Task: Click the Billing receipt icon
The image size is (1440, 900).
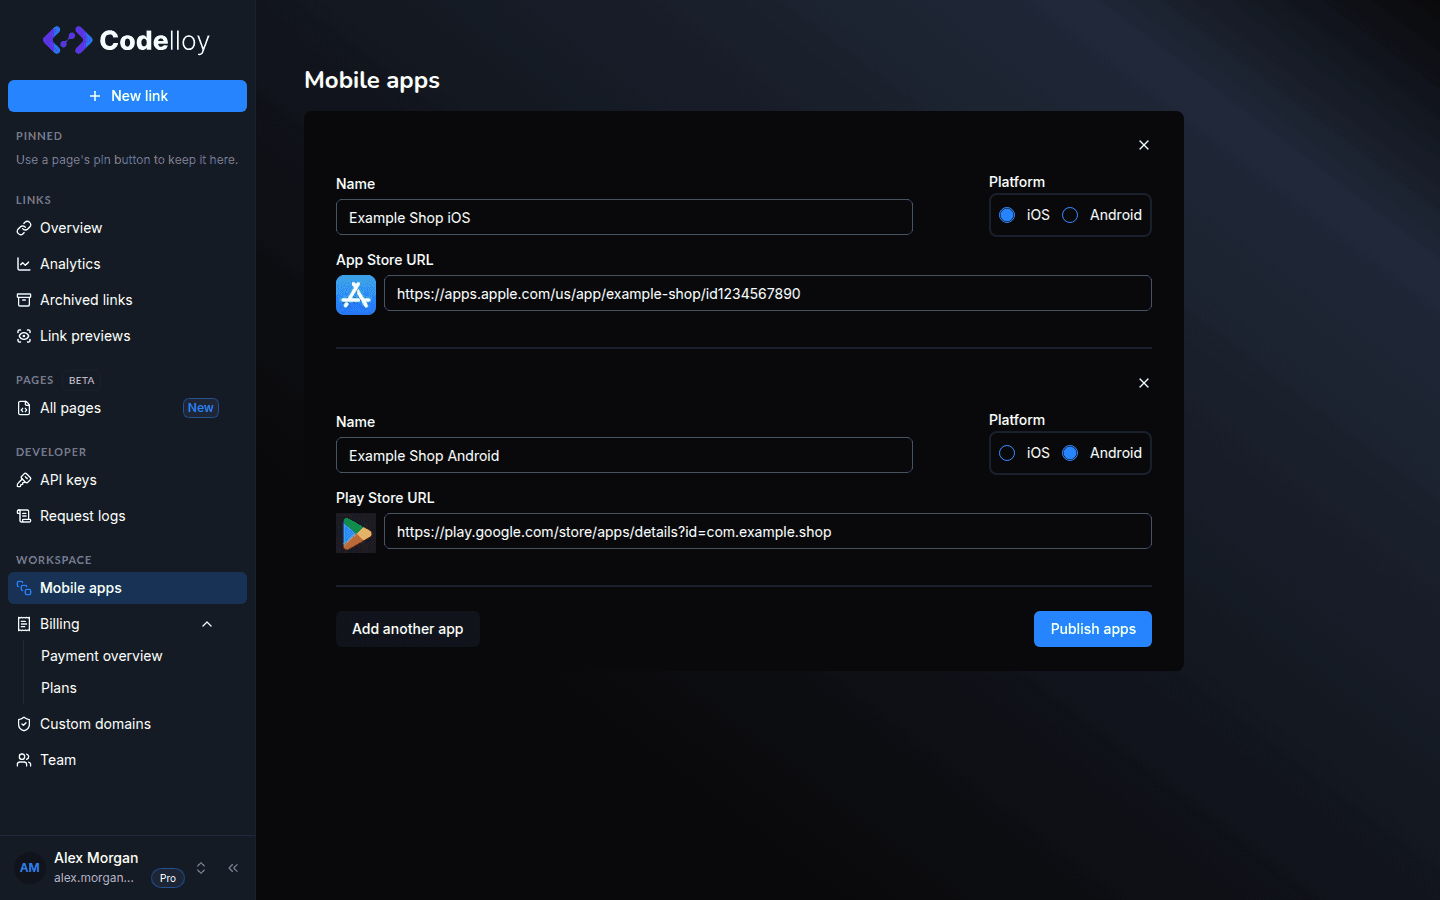Action: [x=24, y=624]
